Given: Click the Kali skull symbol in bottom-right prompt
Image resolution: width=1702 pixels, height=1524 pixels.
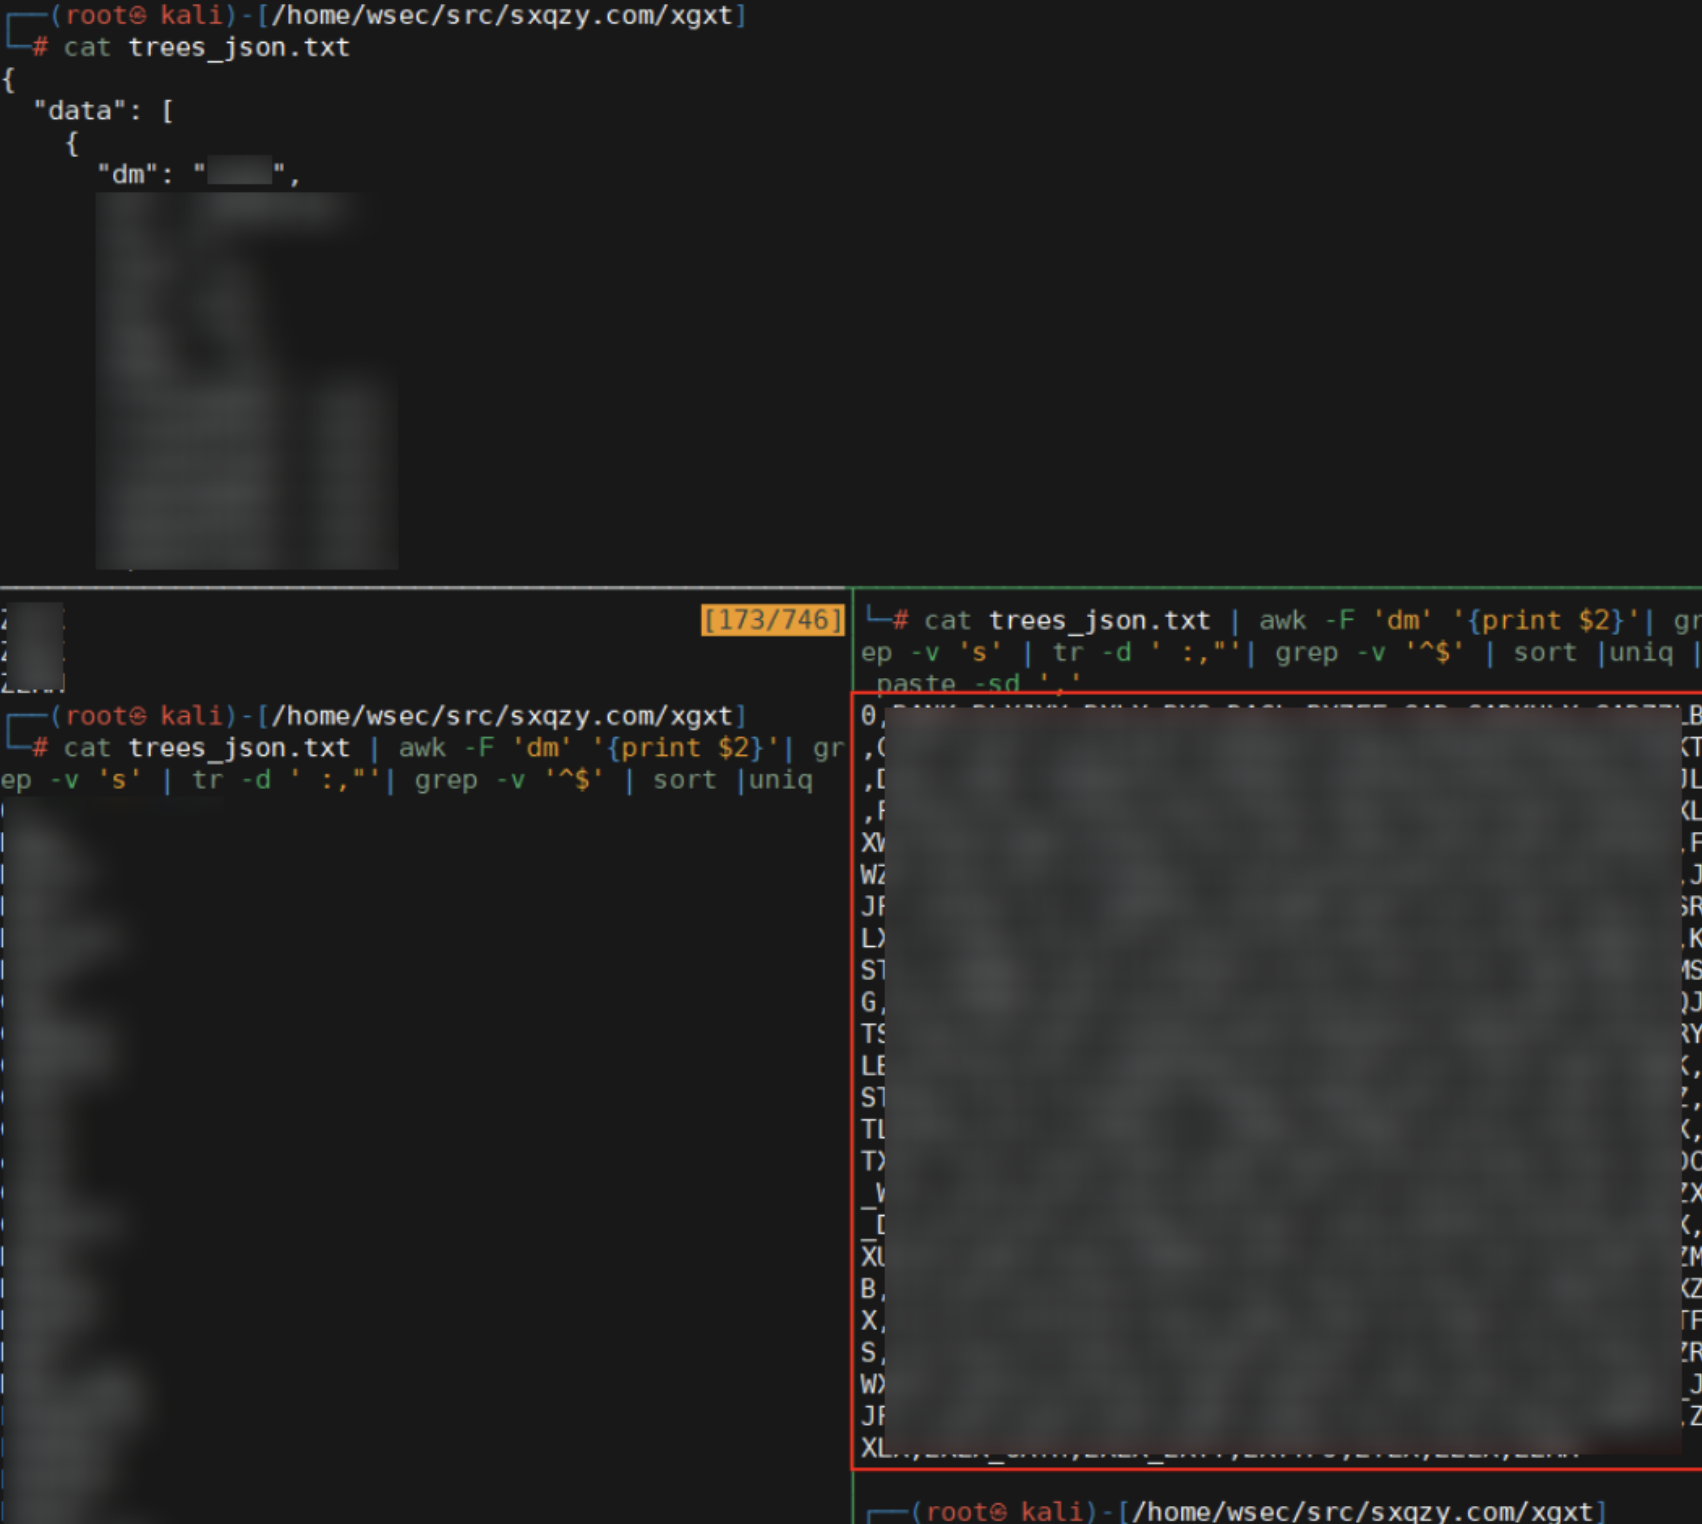Looking at the screenshot, I should tap(997, 1511).
